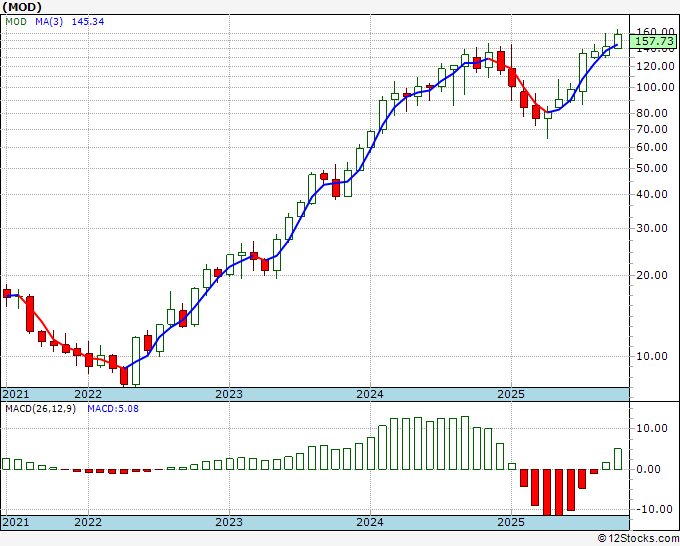Click 2022 on the price chart timeline

pyautogui.click(x=88, y=394)
